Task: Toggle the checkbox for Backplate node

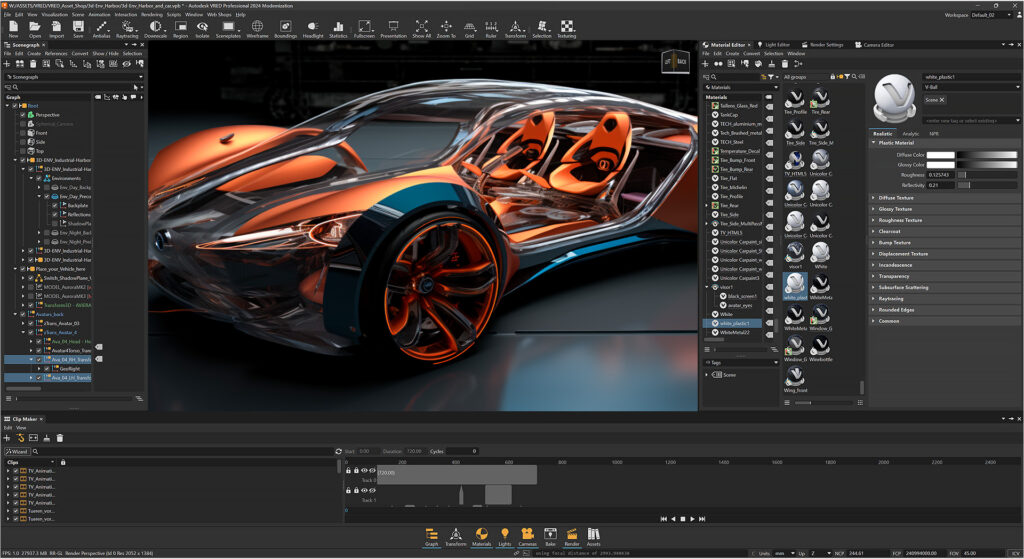Action: point(55,206)
